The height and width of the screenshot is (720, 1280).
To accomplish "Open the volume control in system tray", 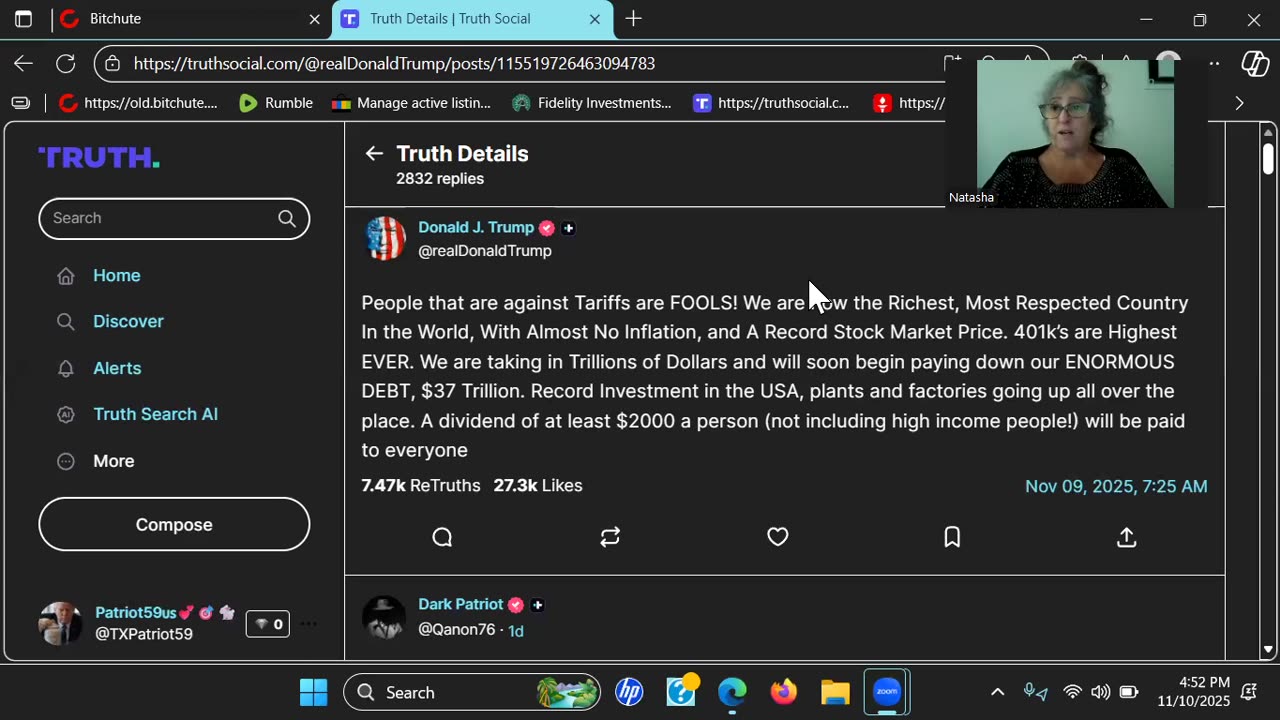I will pyautogui.click(x=1100, y=692).
